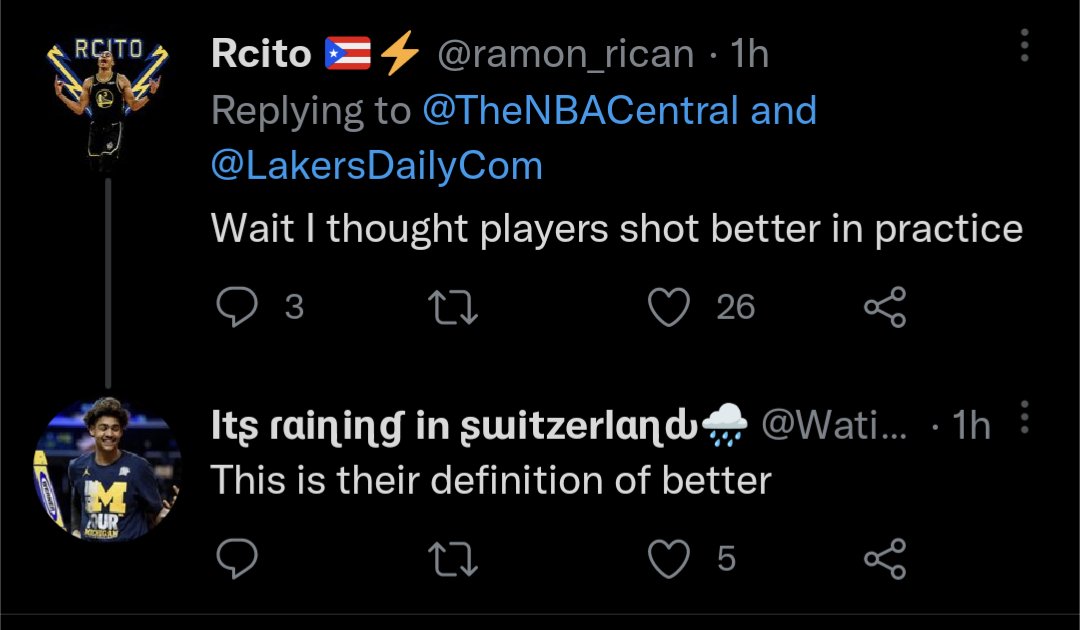1080x630 pixels.
Task: Open the @ramon_rican handle
Action: (565, 55)
